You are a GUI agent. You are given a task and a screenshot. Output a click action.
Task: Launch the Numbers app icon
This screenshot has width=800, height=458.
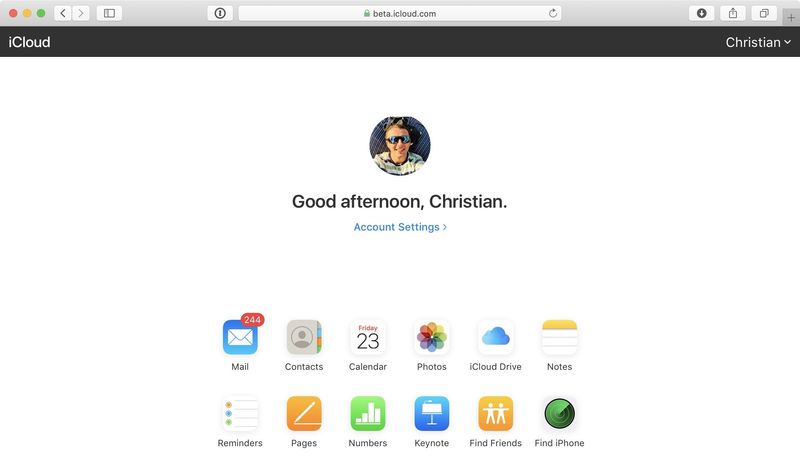[367, 414]
